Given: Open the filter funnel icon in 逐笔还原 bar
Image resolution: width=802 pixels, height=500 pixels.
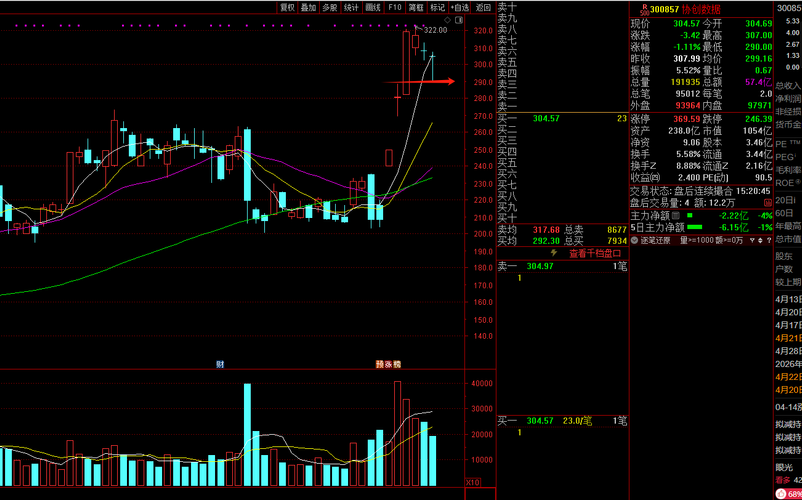Looking at the screenshot, I should [x=752, y=240].
